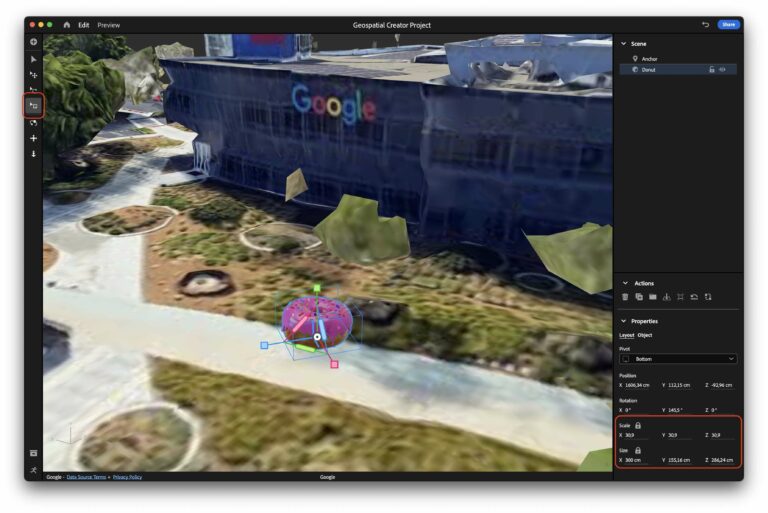Viewport: 768px width, 513px height.
Task: Select the Layout tab in Properties
Action: (626, 335)
